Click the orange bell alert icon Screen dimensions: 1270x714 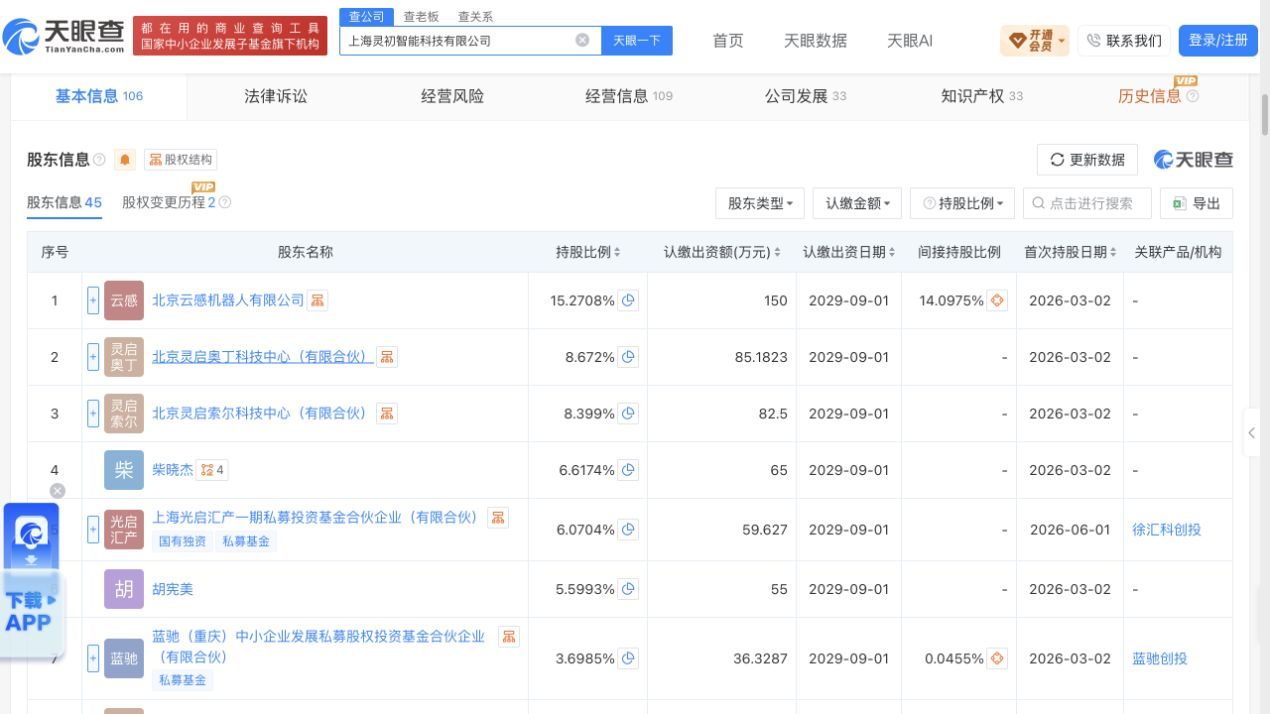pos(125,160)
